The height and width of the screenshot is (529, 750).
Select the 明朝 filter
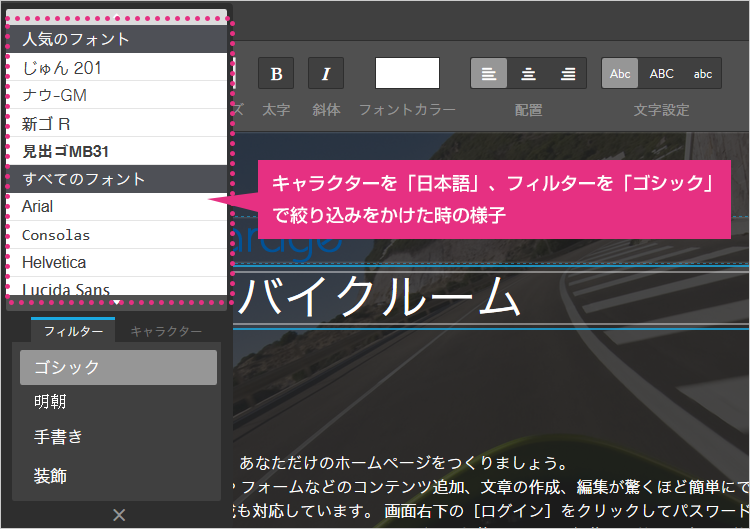118,402
